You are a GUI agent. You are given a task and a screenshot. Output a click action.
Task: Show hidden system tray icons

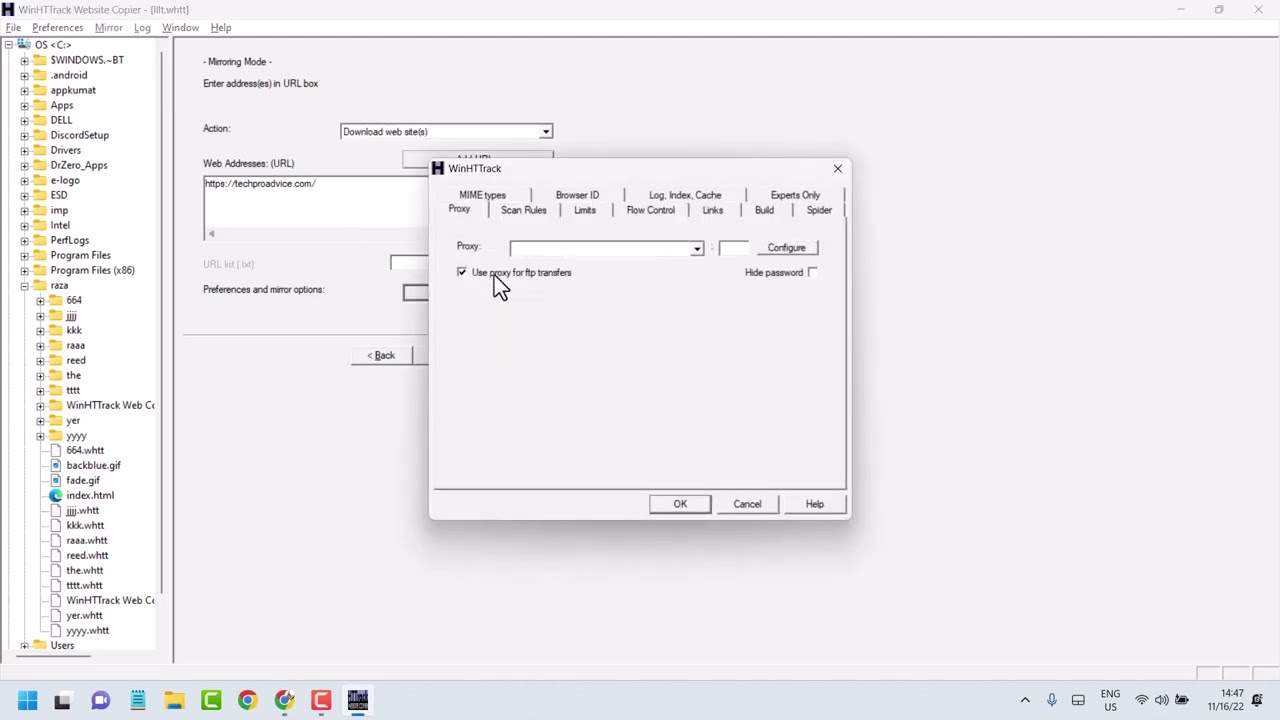[x=1025, y=700]
